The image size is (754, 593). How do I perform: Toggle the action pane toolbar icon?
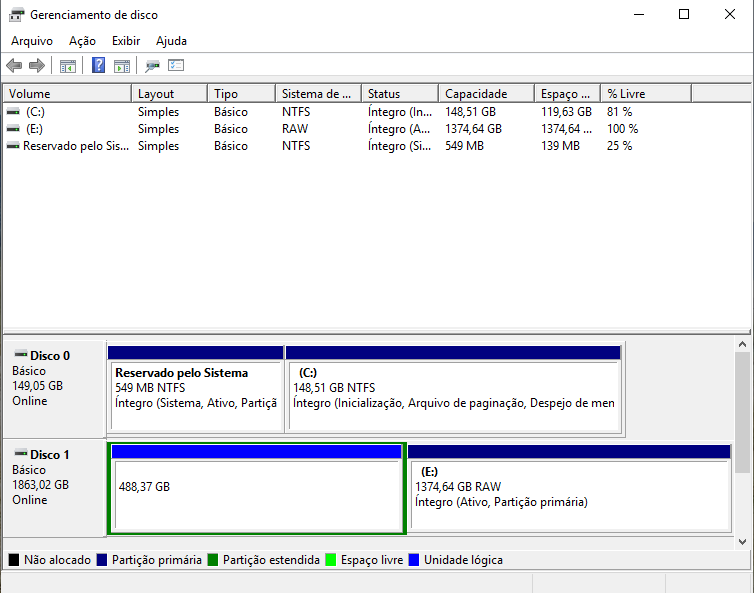tap(122, 66)
